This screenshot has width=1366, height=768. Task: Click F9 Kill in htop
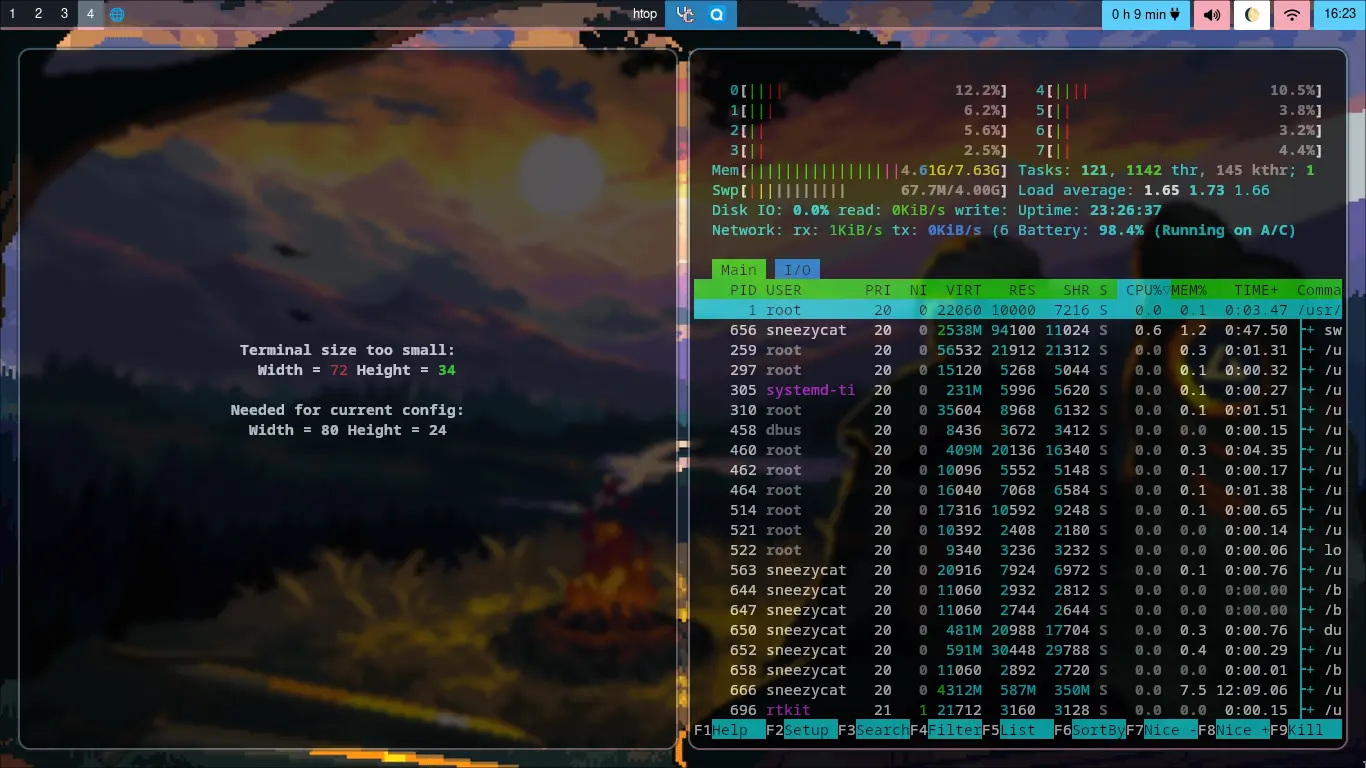click(1306, 730)
